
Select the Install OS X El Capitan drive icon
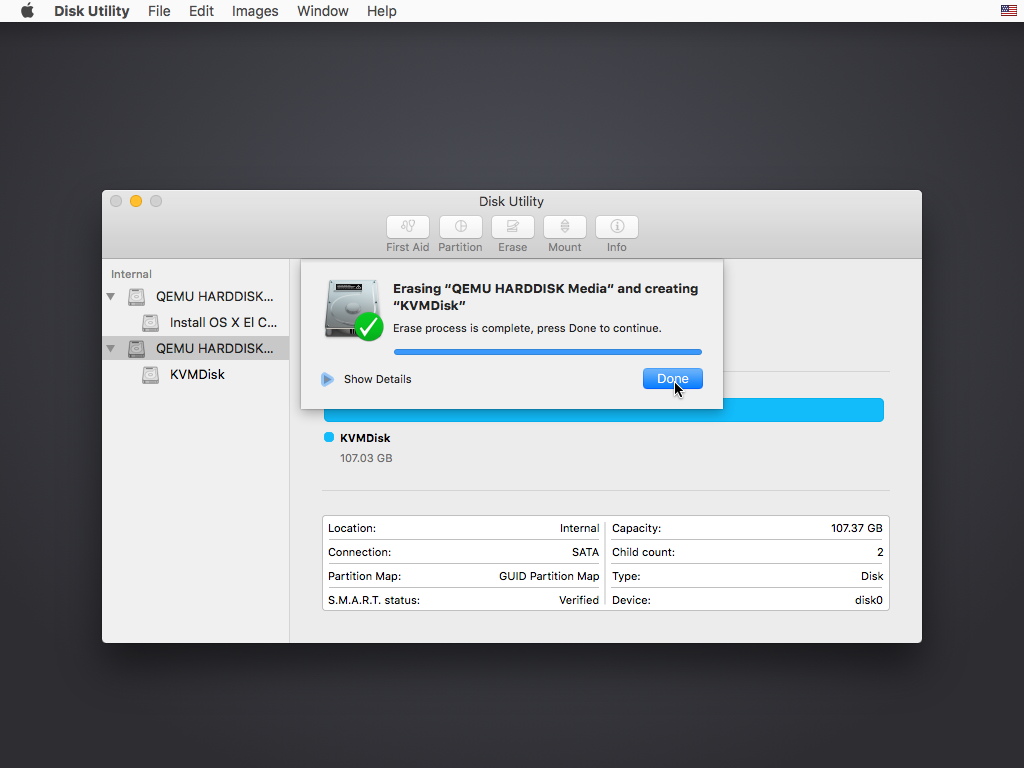click(x=150, y=322)
